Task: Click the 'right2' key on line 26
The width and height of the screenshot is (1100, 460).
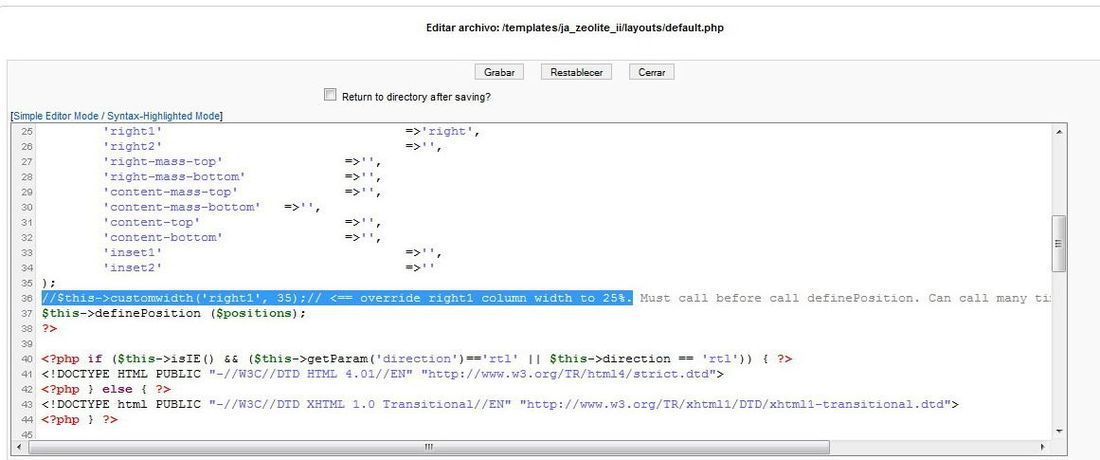Action: [133, 147]
